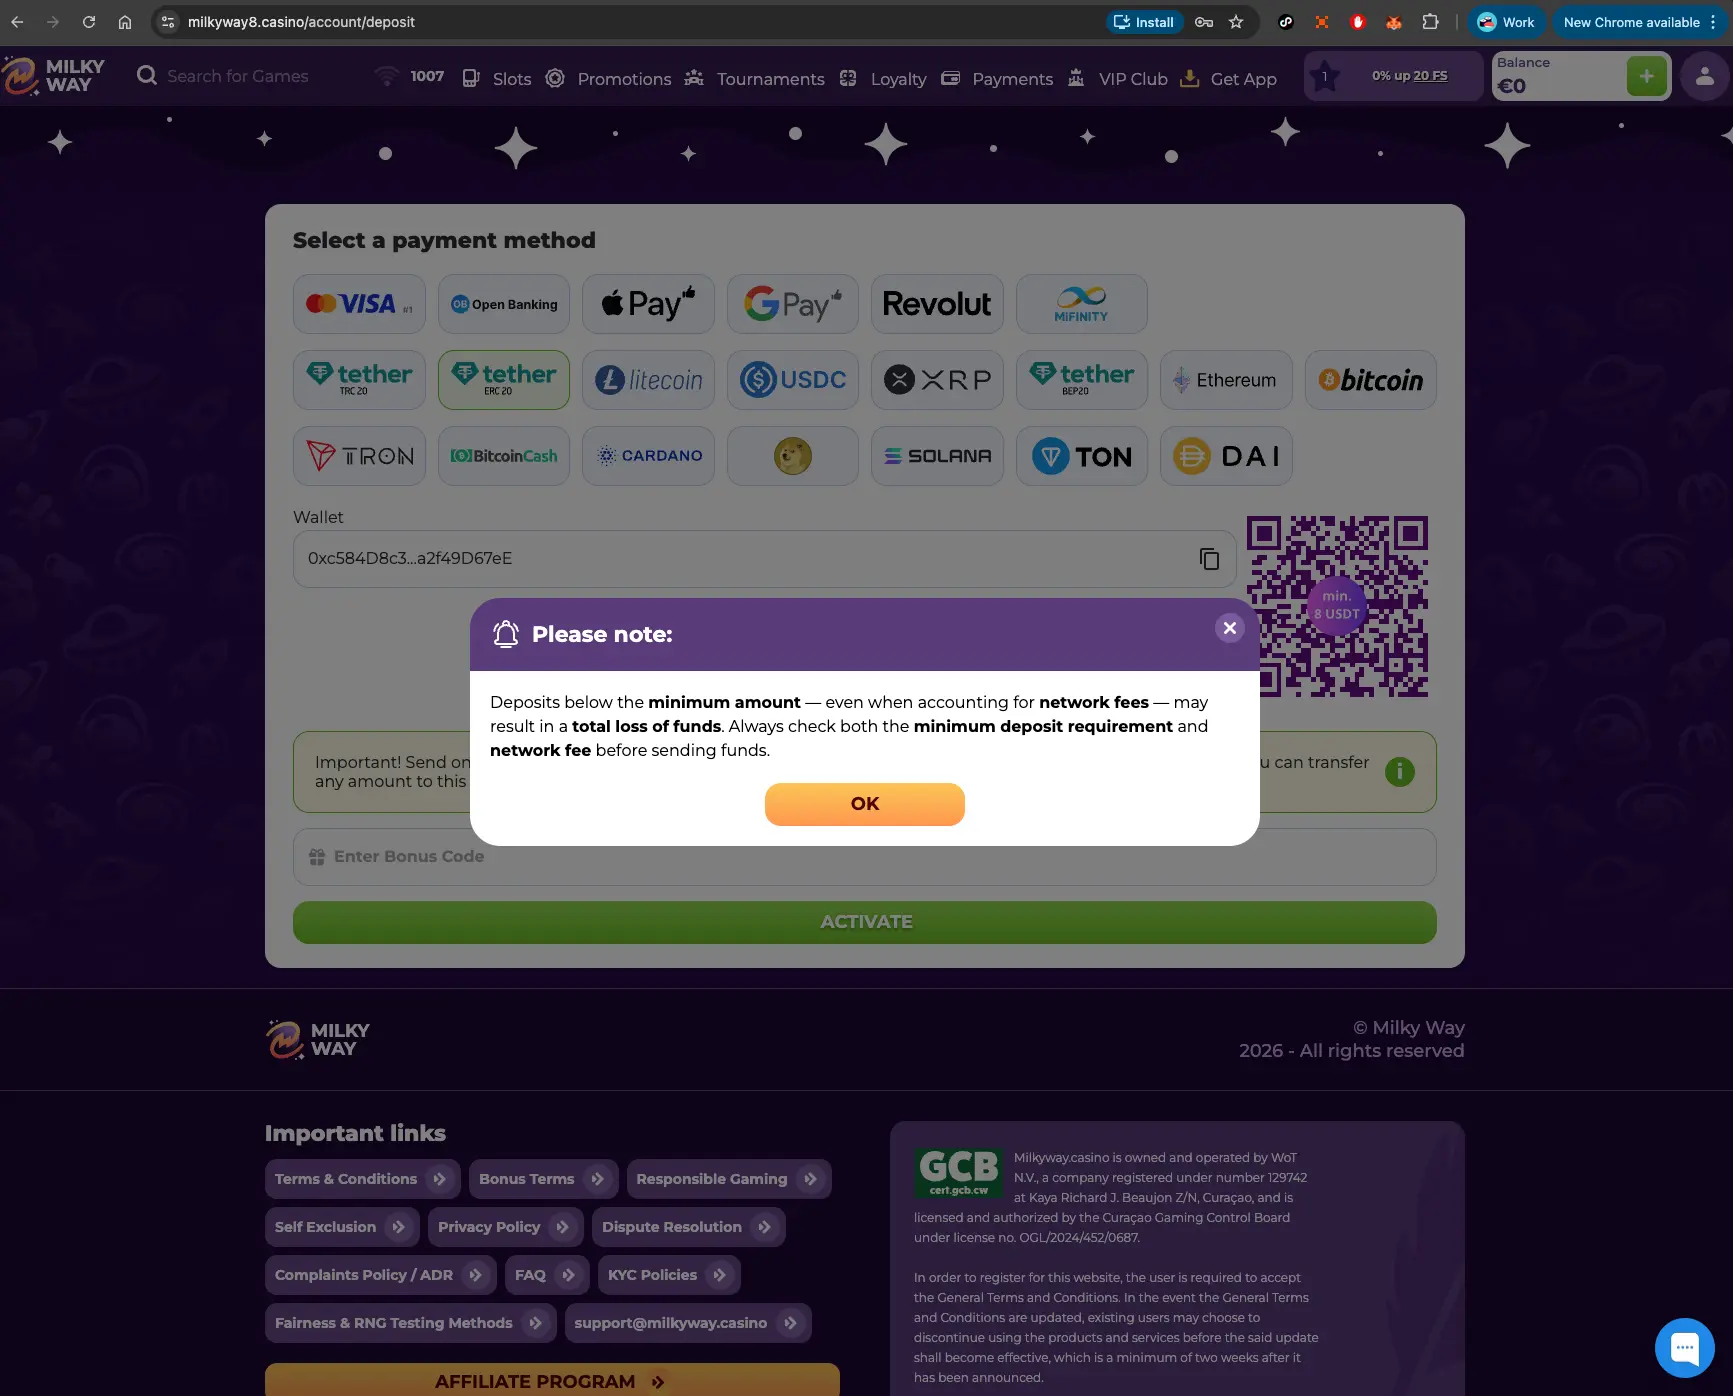
Task: Open Dispute Resolution link
Action: coord(689,1227)
